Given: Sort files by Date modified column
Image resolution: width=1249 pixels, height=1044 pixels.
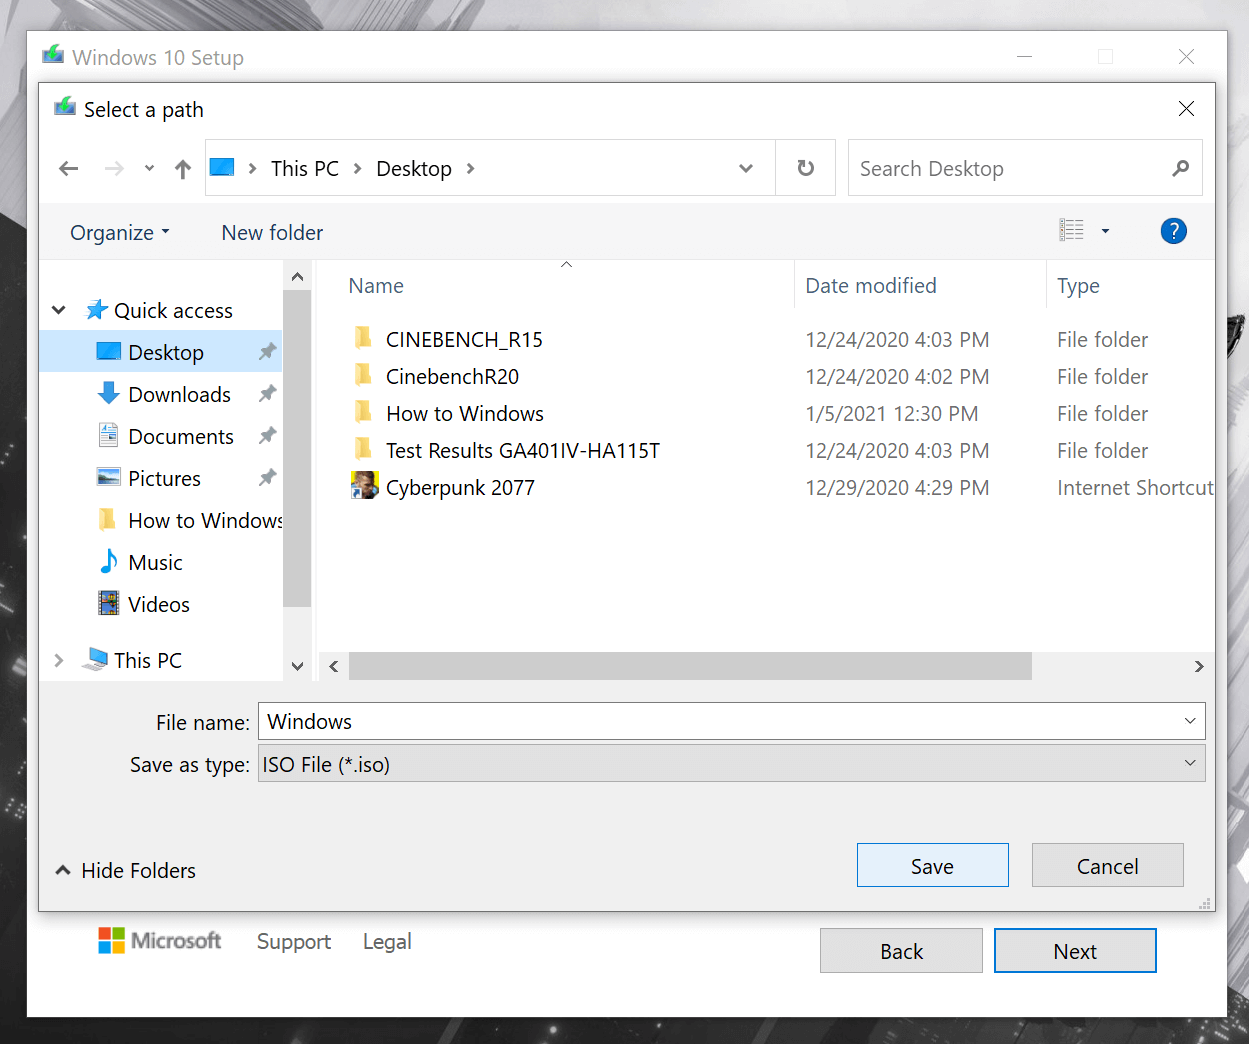Looking at the screenshot, I should coord(871,286).
